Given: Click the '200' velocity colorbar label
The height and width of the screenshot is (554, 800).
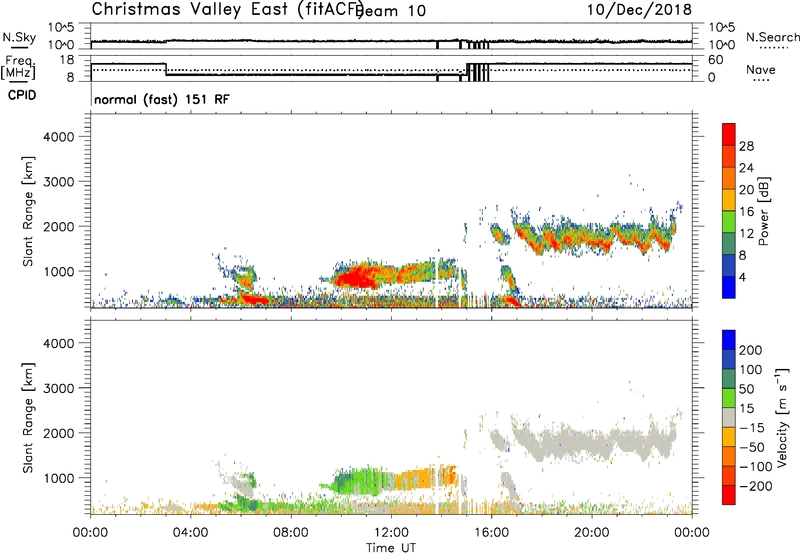Looking at the screenshot, I should [x=751, y=350].
